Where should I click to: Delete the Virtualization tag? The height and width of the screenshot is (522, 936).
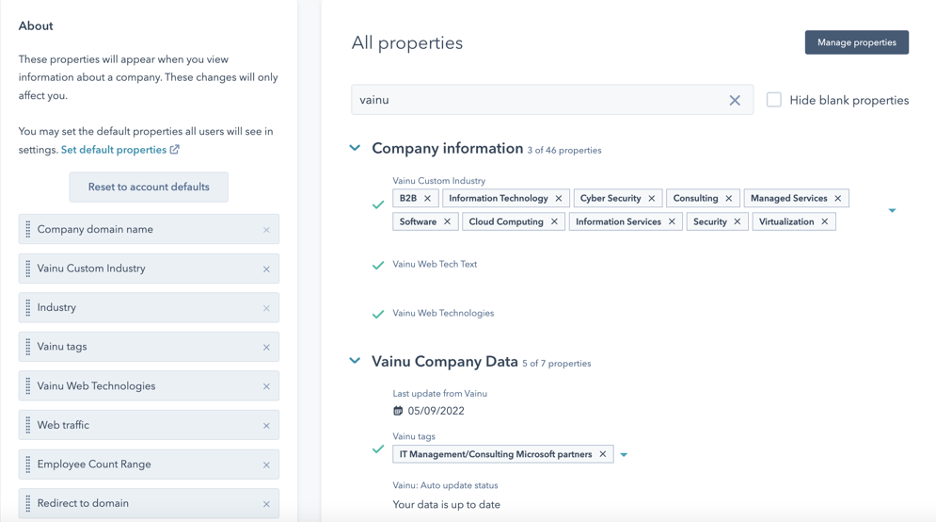point(825,222)
